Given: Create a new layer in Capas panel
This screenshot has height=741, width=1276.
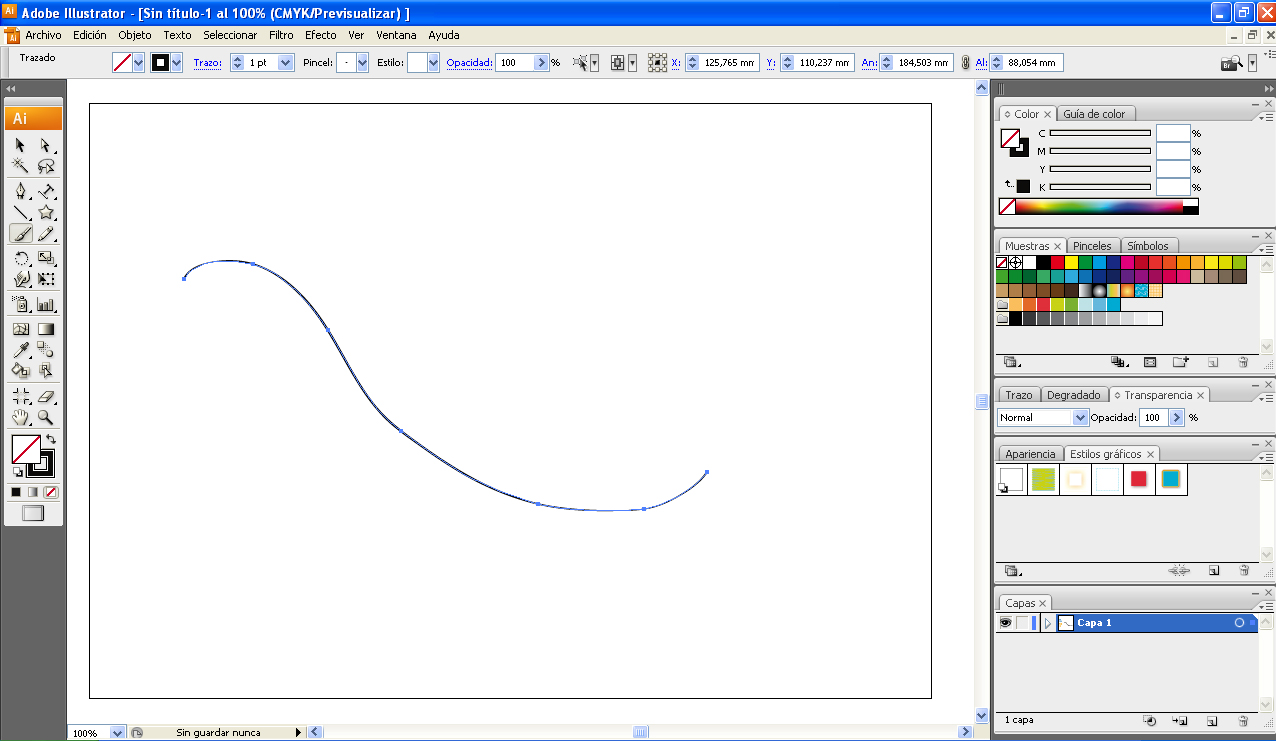Looking at the screenshot, I should point(1212,721).
